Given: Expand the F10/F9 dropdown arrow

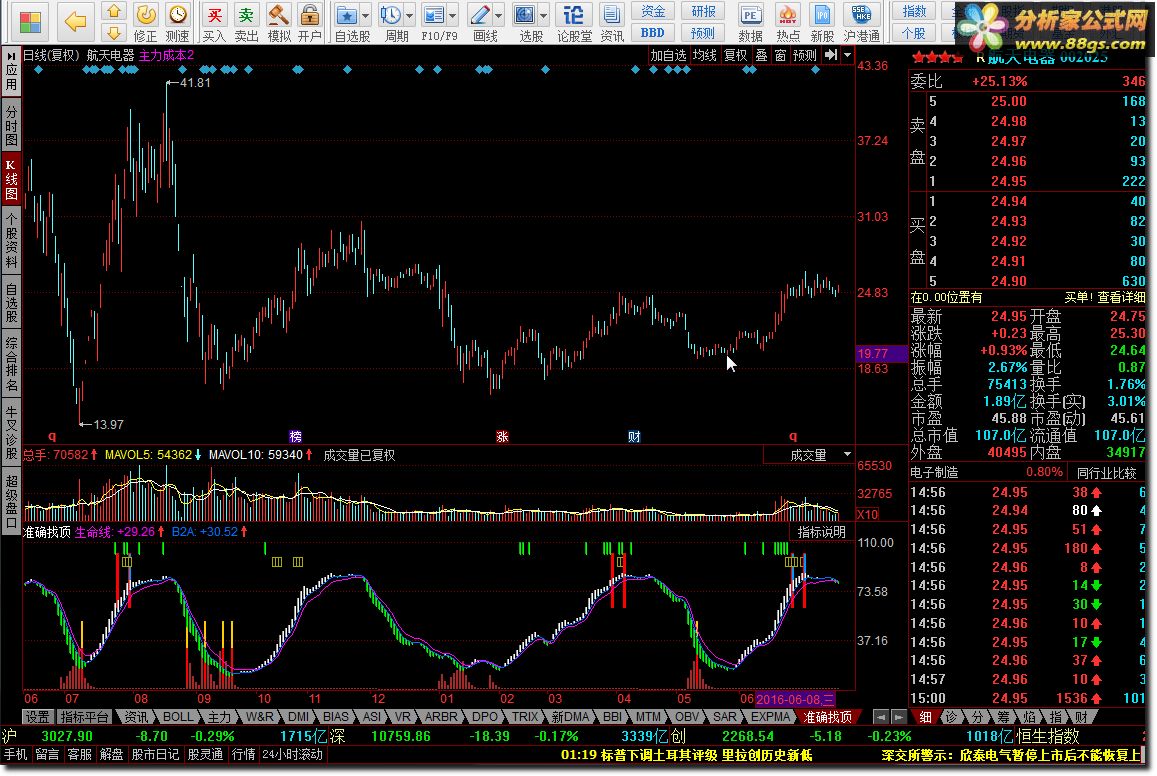Looking at the screenshot, I should 452,15.
